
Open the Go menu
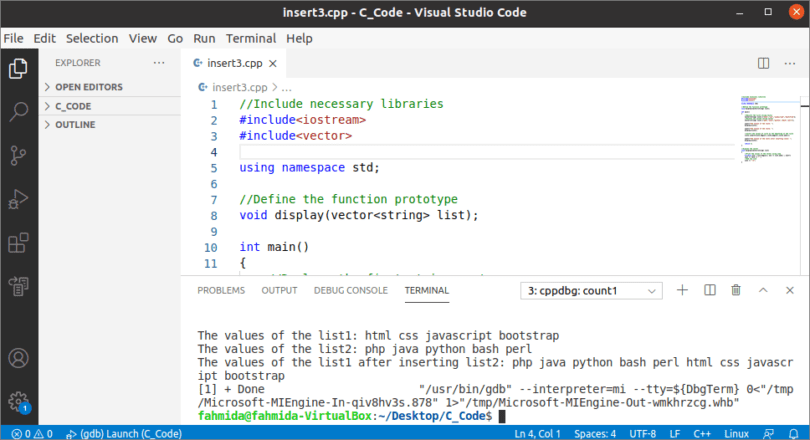click(175, 38)
